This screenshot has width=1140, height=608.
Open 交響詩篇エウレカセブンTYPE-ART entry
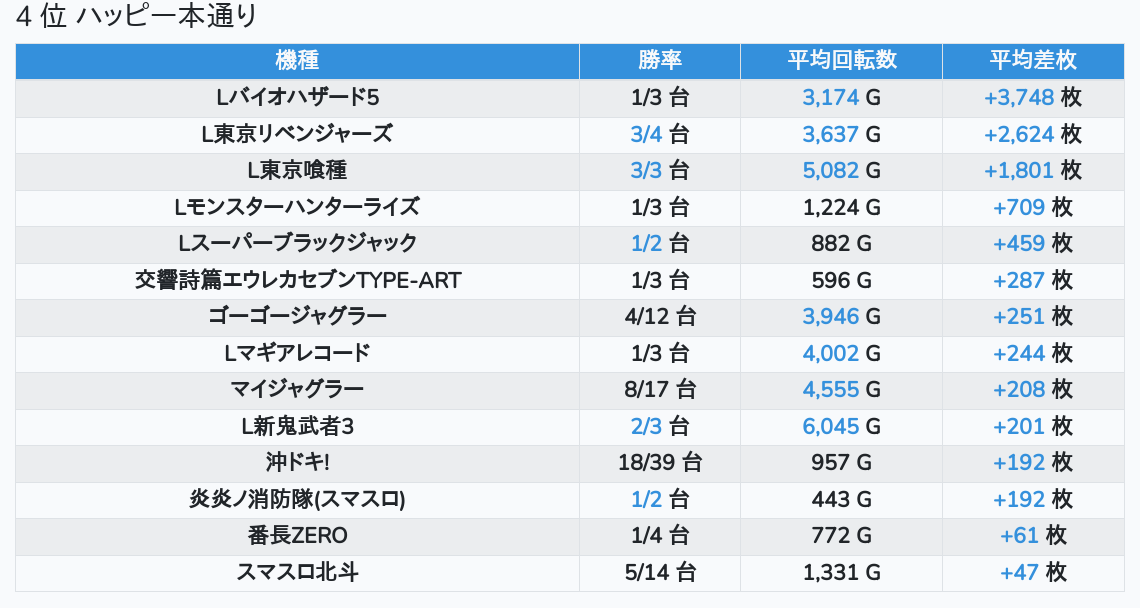pyautogui.click(x=297, y=280)
